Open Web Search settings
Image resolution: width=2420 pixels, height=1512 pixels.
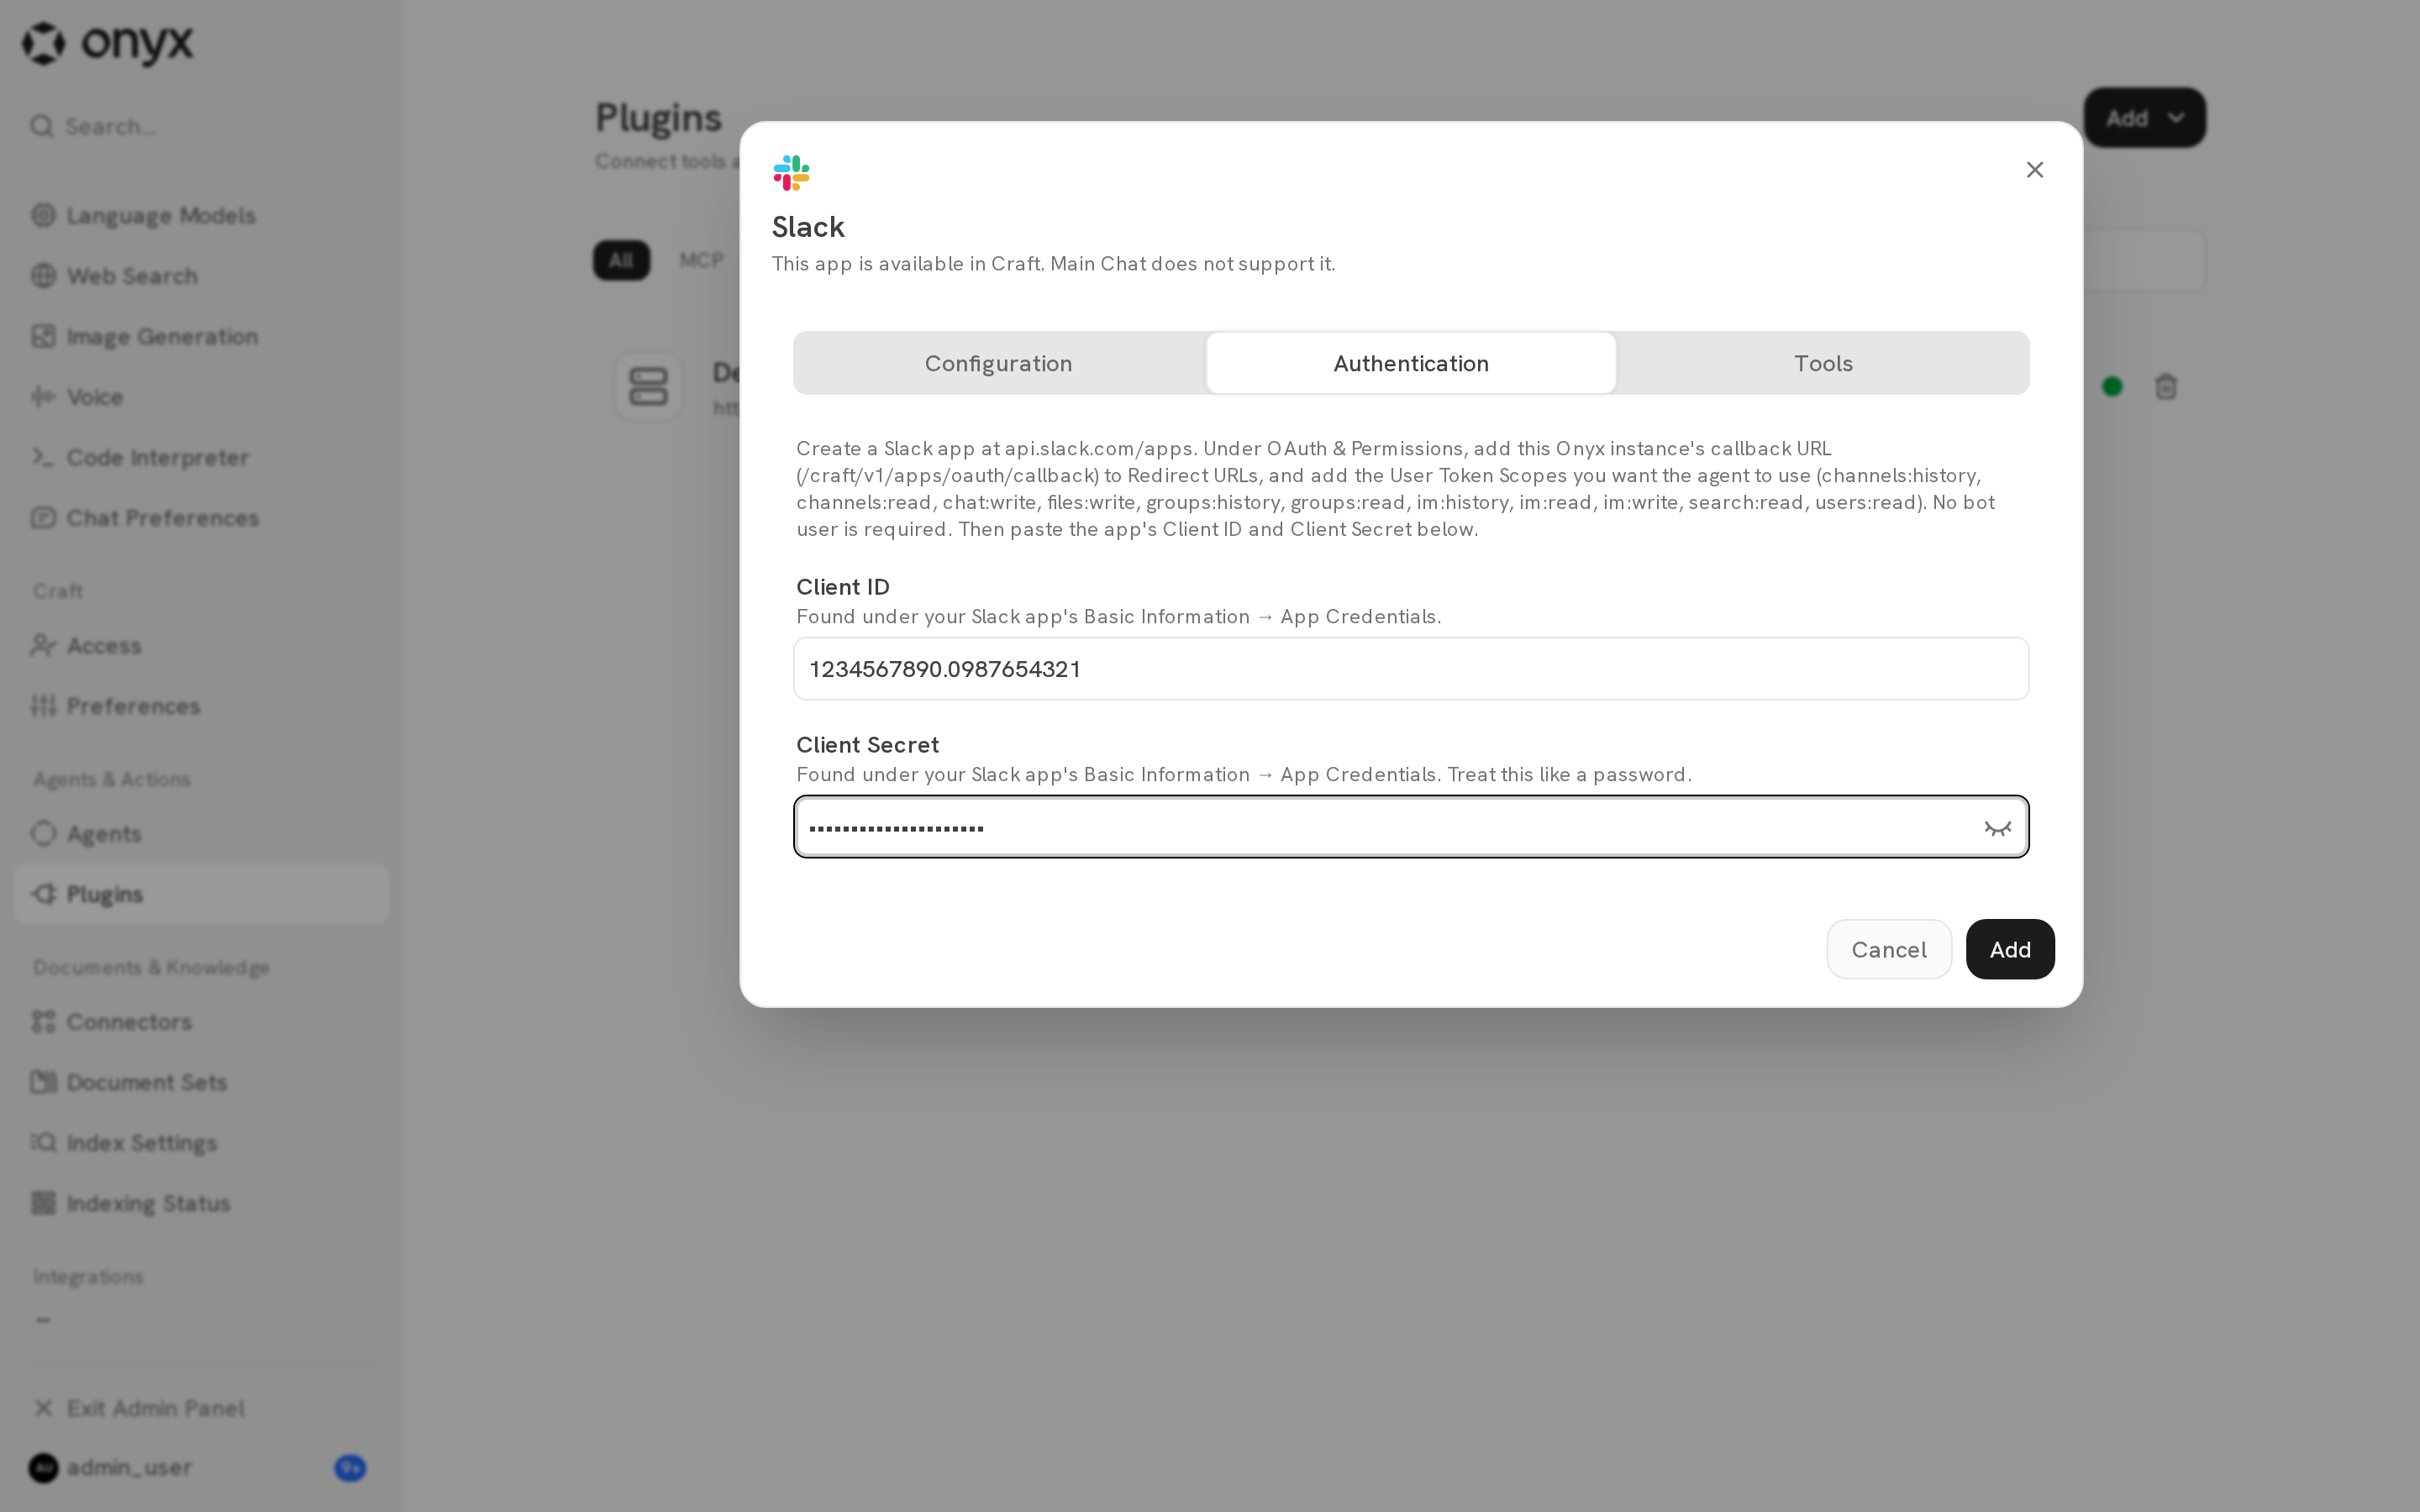[200, 276]
